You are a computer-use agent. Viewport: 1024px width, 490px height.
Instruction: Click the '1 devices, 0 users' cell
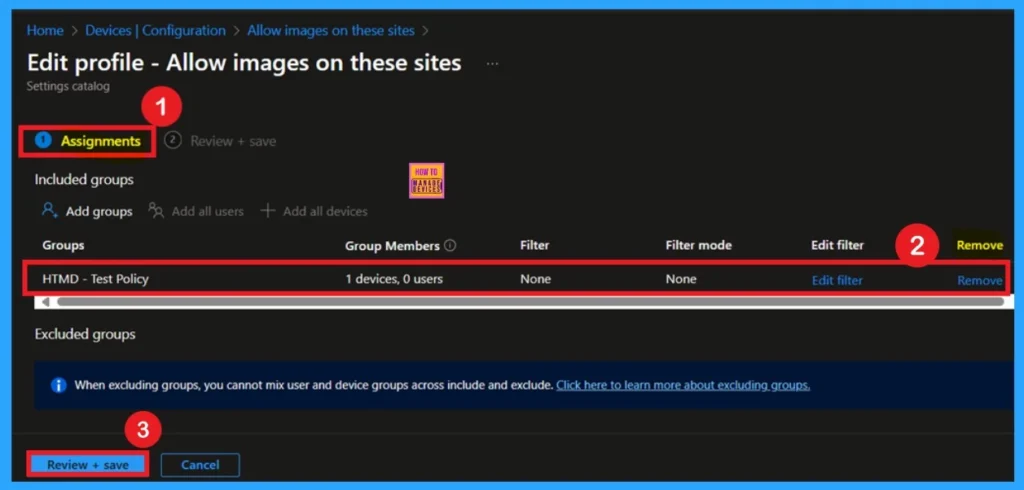[x=394, y=279]
